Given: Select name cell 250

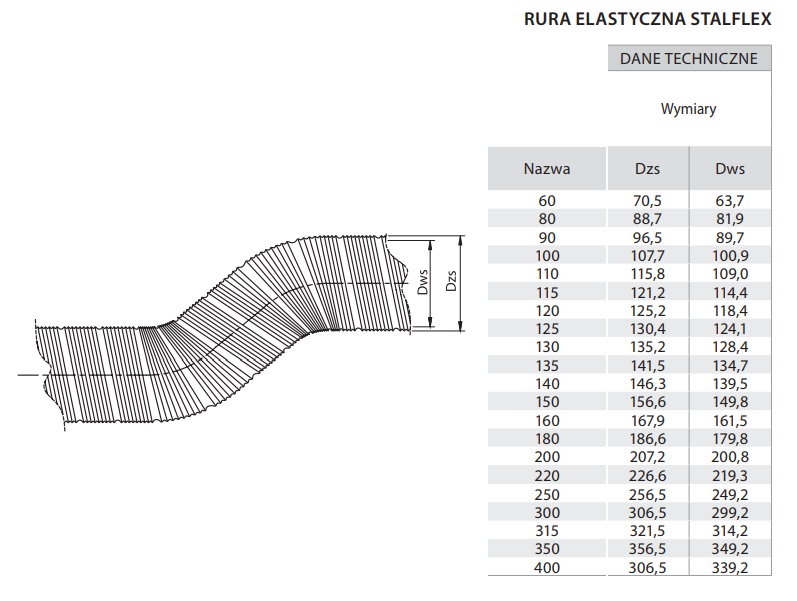Looking at the screenshot, I should [547, 495].
